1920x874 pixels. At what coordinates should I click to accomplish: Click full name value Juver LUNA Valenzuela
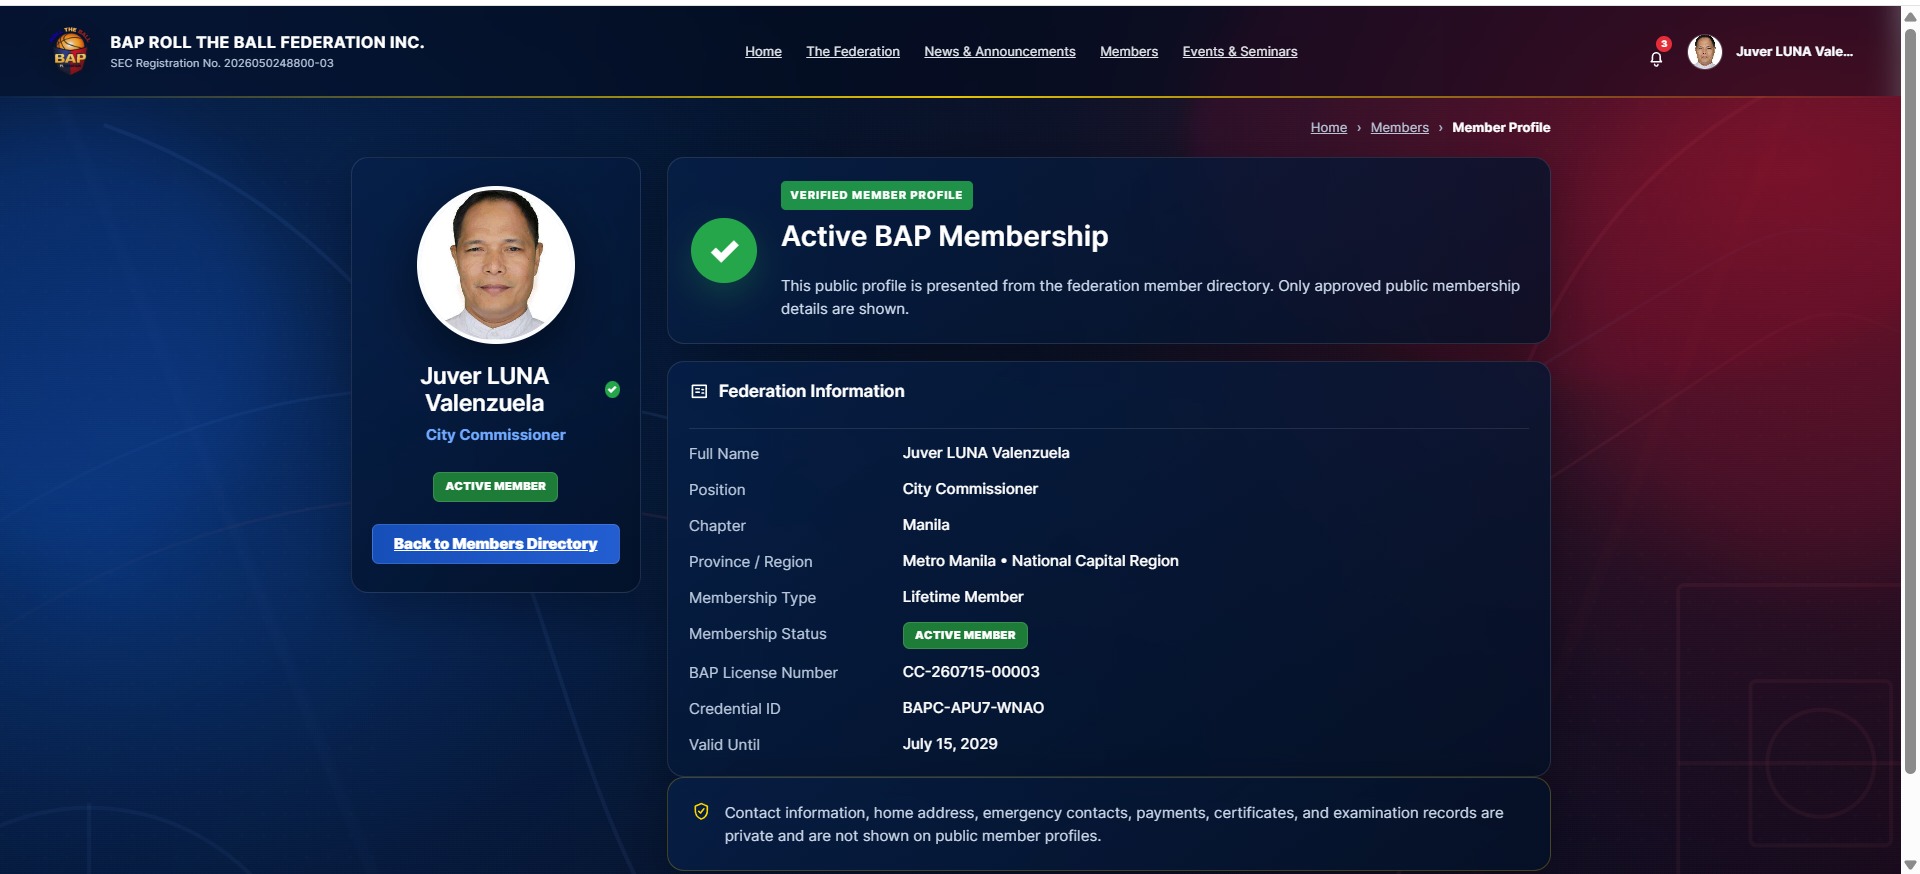[986, 453]
